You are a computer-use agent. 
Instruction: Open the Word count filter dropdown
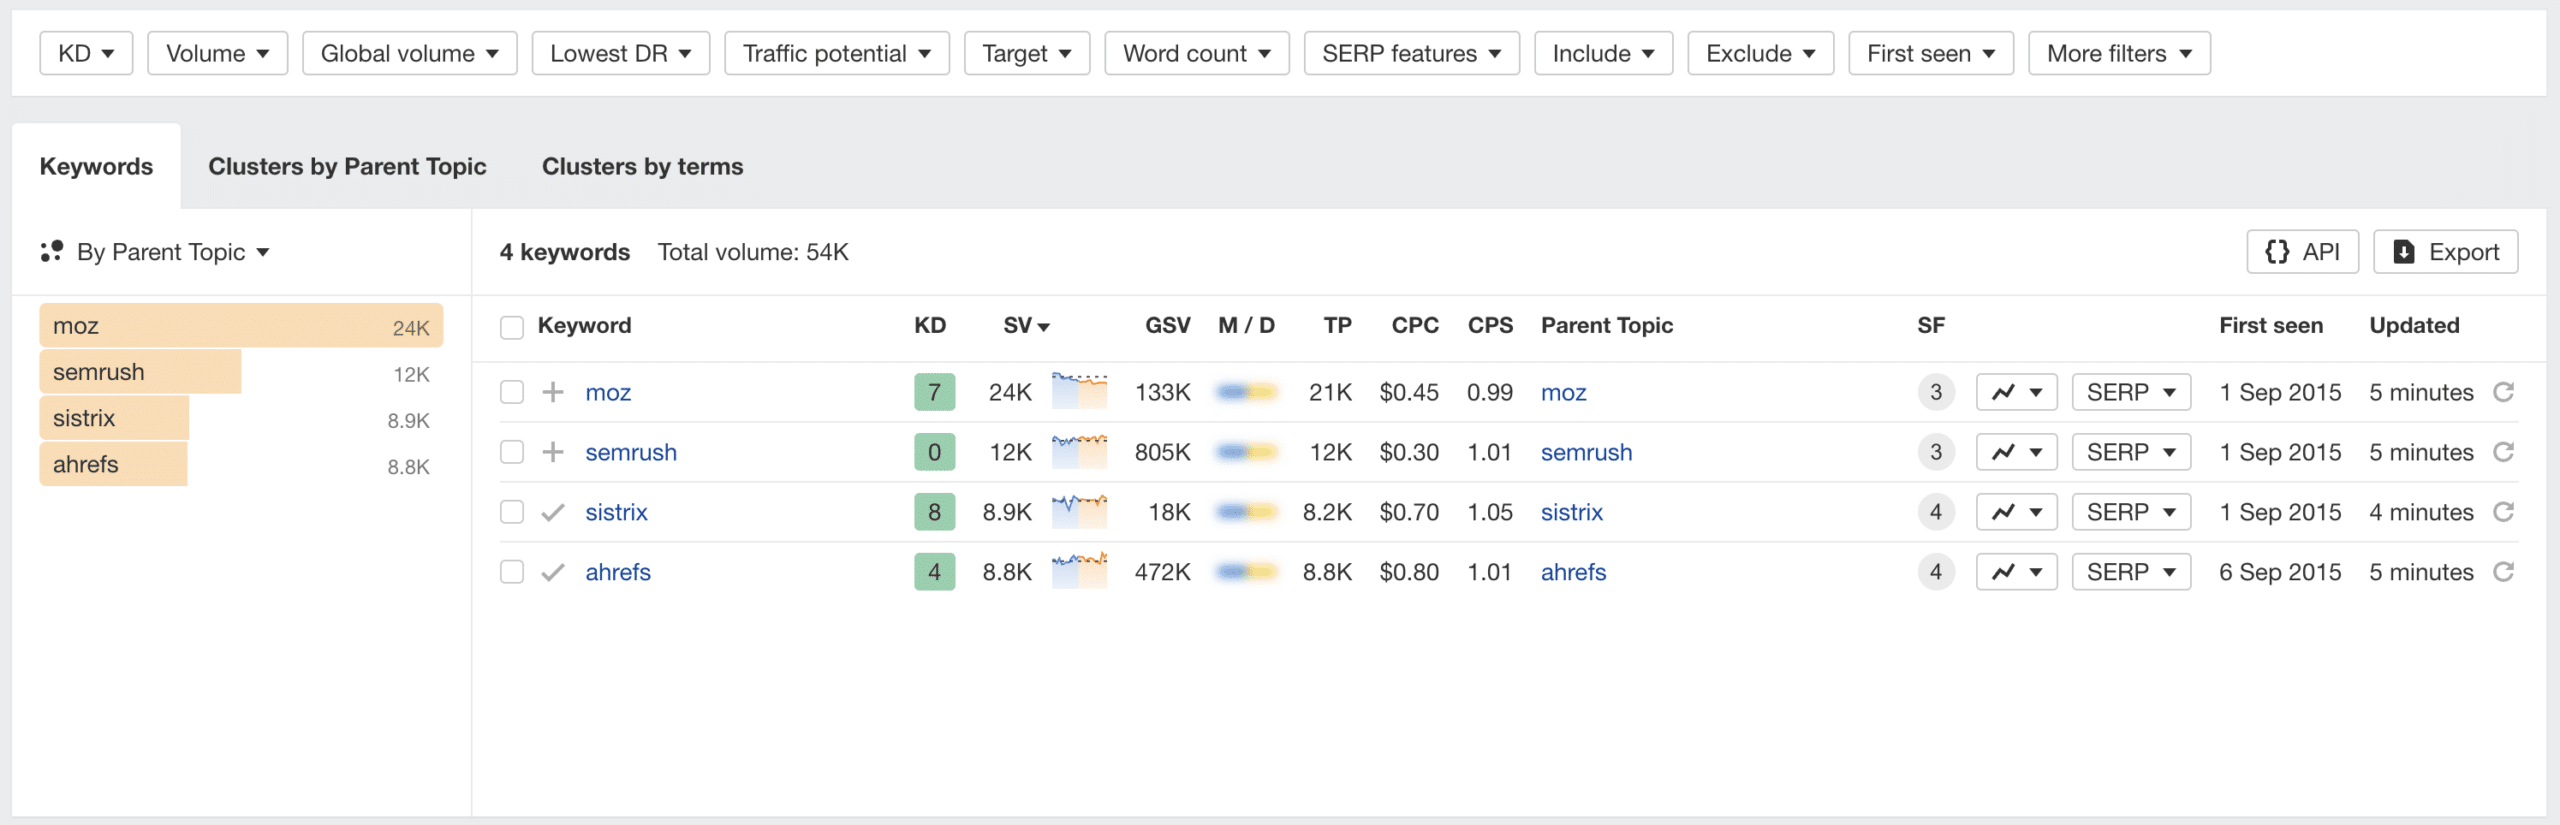pos(1197,53)
